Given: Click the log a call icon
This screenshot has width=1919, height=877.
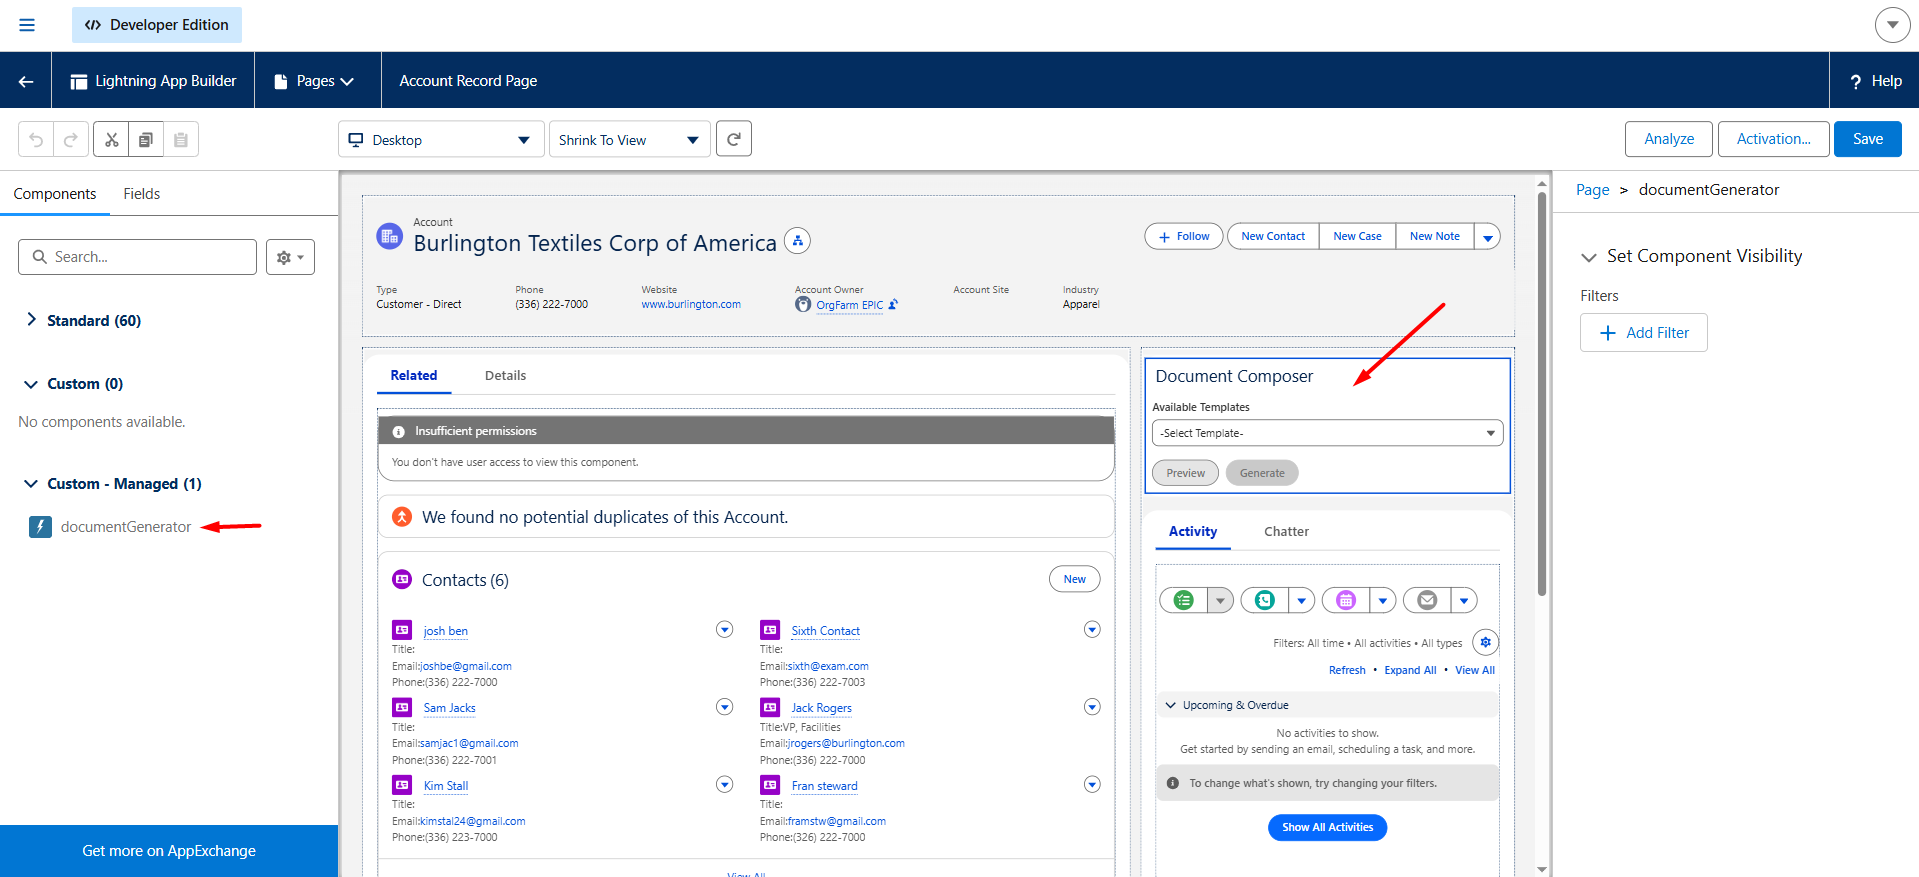Looking at the screenshot, I should (x=1265, y=600).
